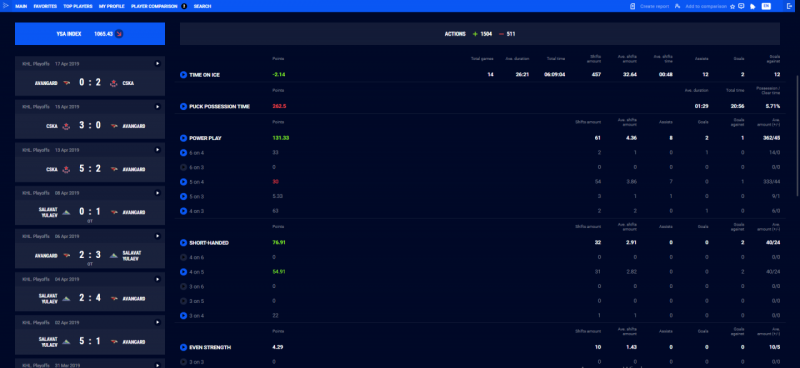This screenshot has height=368, width=800.
Task: Click the favorites star icon
Action: click(x=733, y=6)
